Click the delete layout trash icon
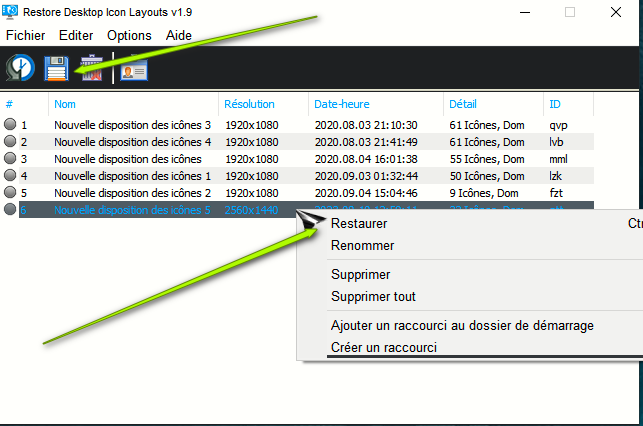 [x=92, y=69]
